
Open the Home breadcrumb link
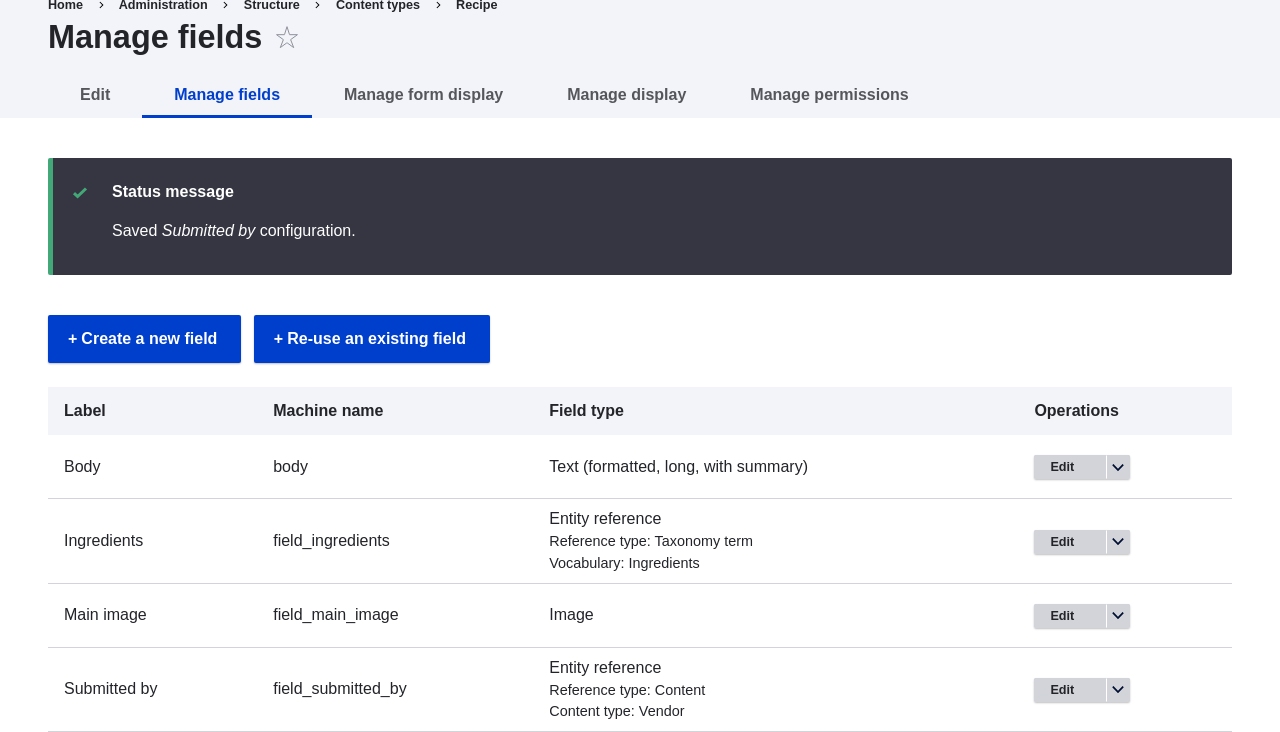[65, 4]
